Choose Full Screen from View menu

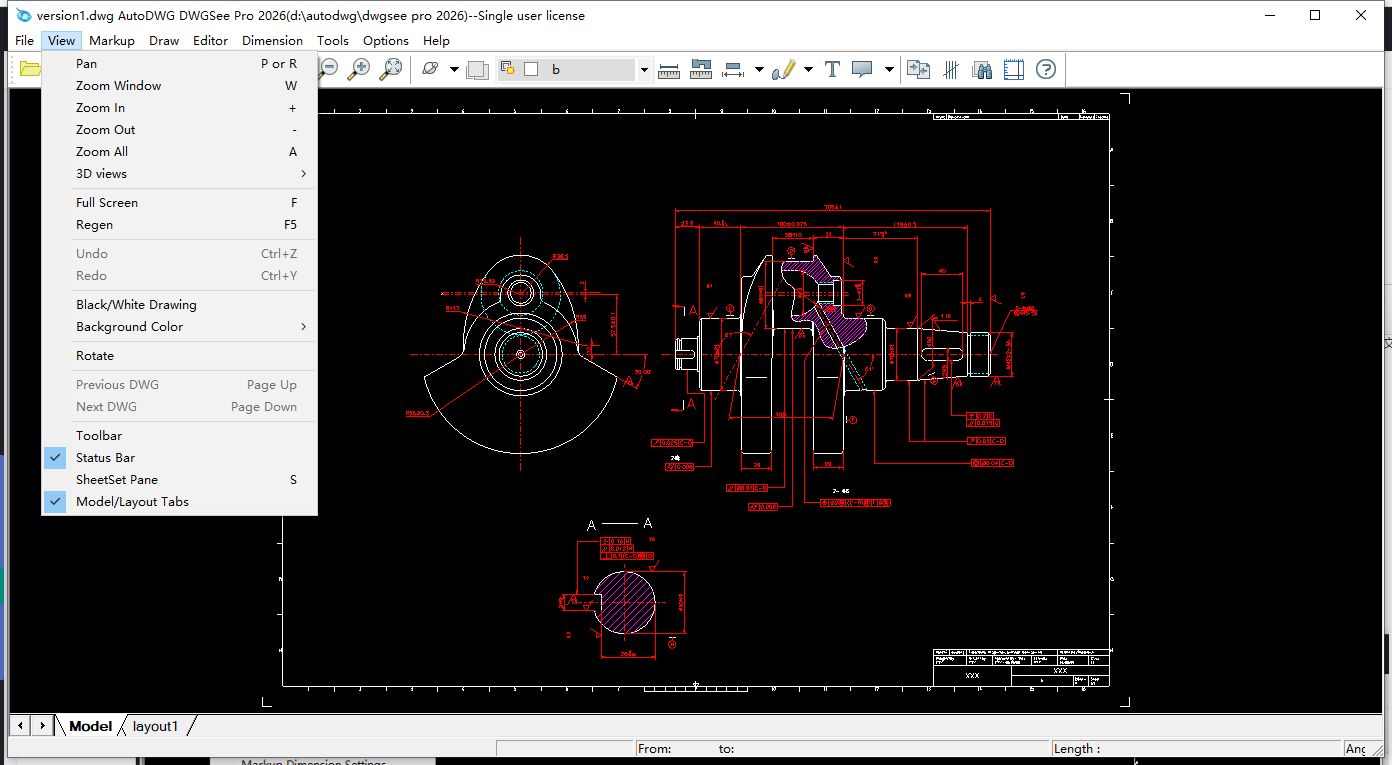pos(180,203)
